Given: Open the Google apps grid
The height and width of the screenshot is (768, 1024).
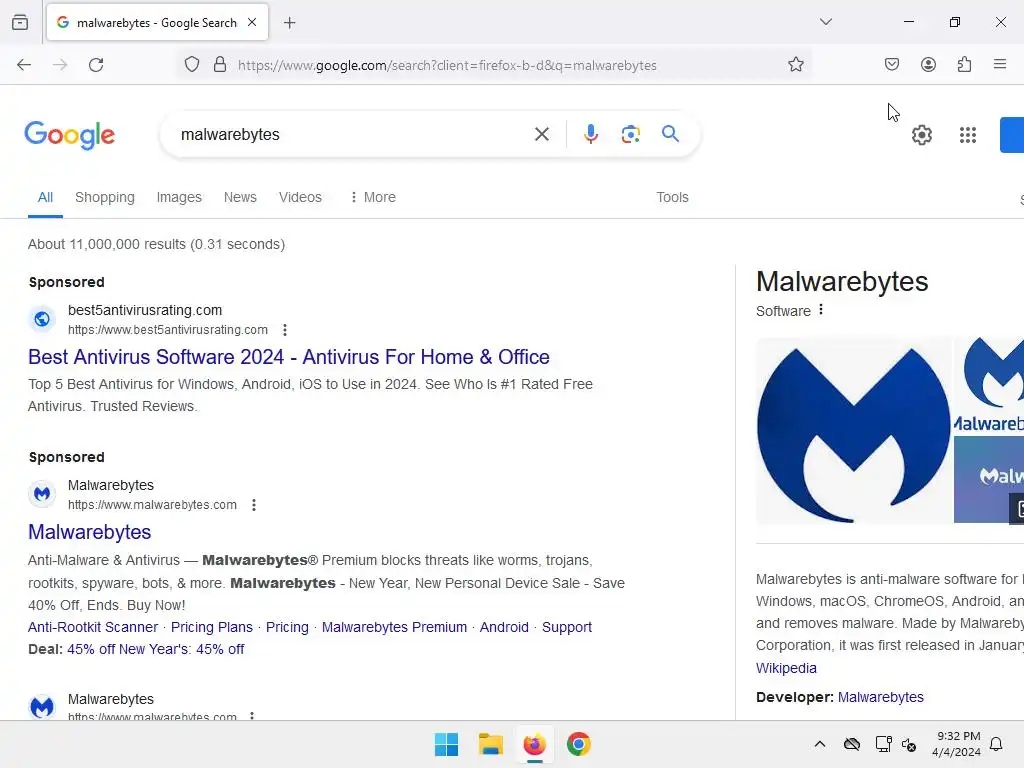Looking at the screenshot, I should tap(967, 135).
